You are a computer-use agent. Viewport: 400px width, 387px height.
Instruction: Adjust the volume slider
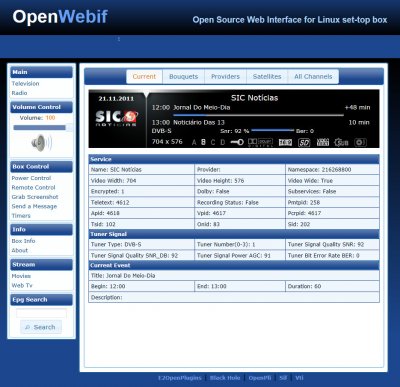42,128
